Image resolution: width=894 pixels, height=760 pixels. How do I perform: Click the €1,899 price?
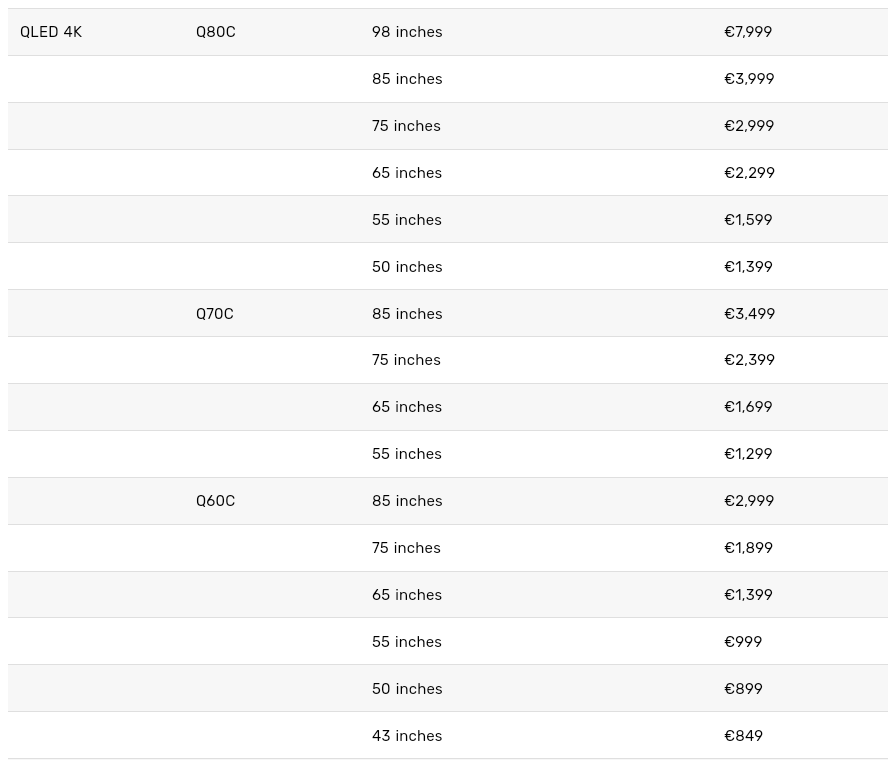[x=748, y=548]
